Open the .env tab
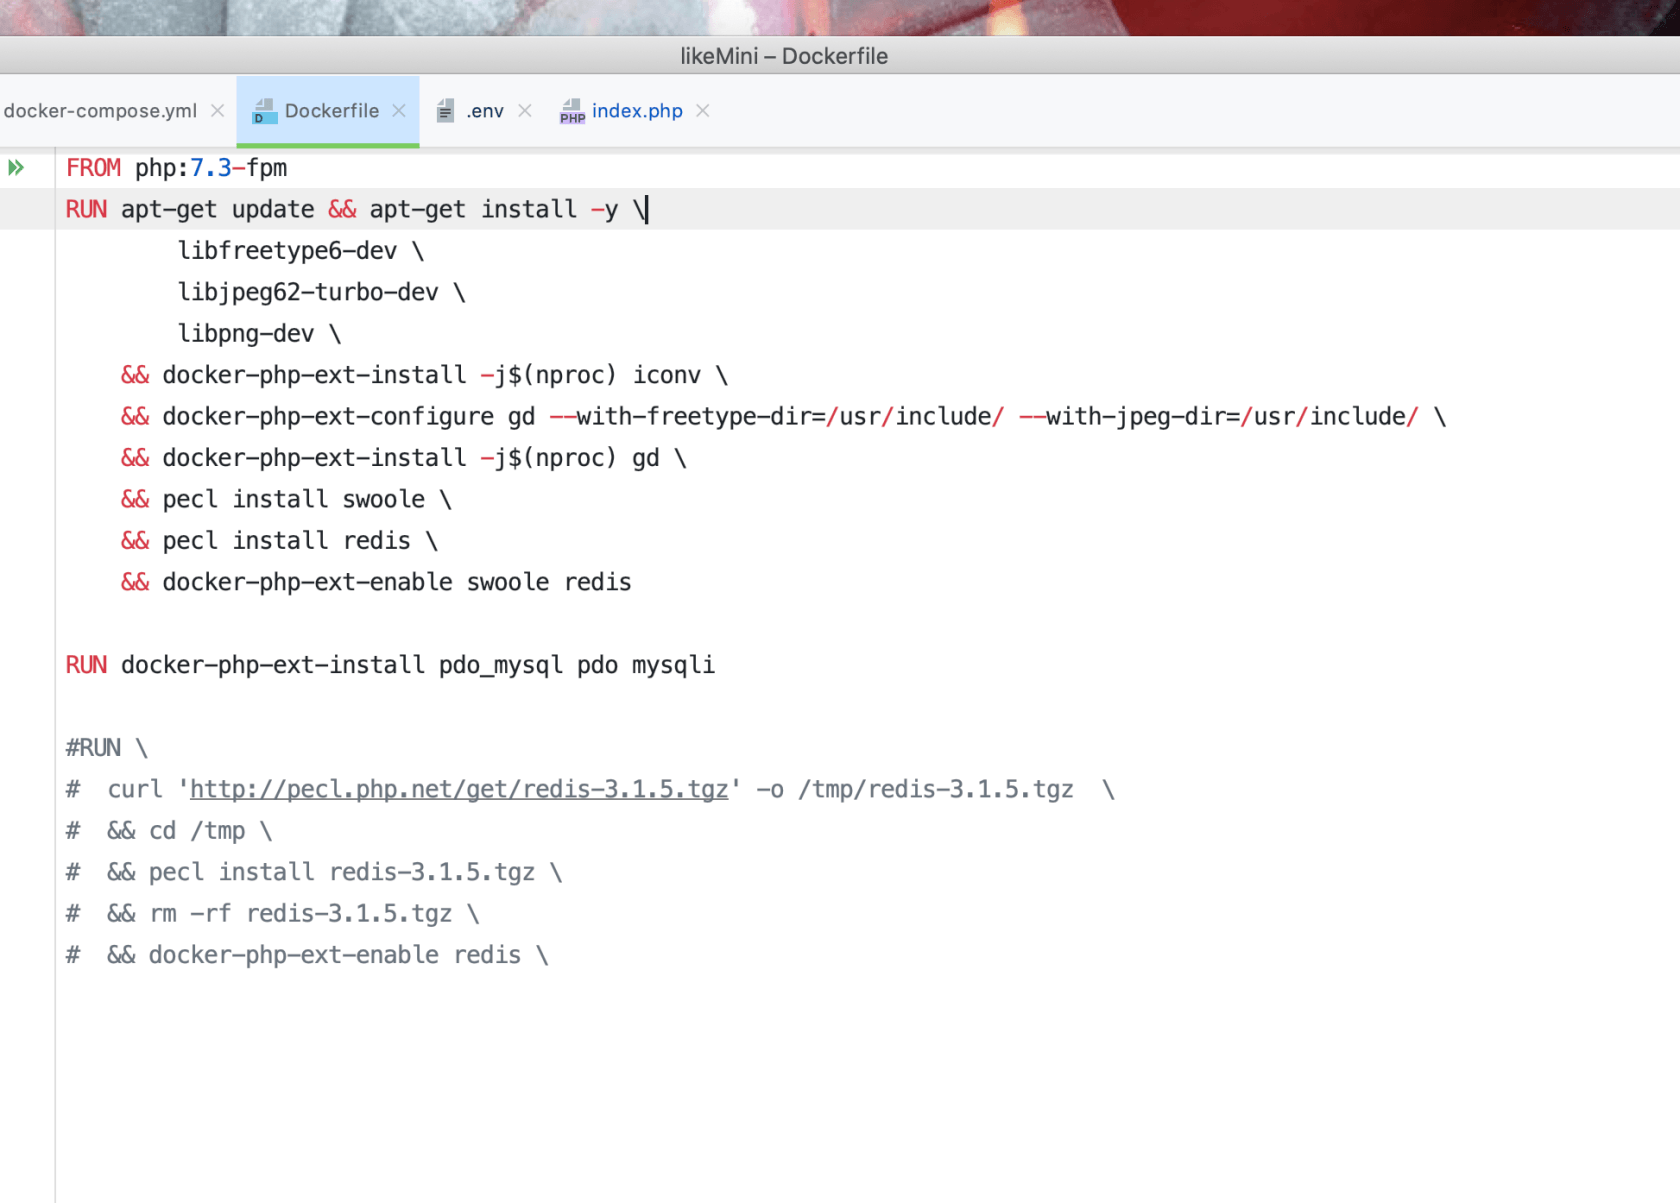Viewport: 1680px width, 1203px height. (485, 111)
